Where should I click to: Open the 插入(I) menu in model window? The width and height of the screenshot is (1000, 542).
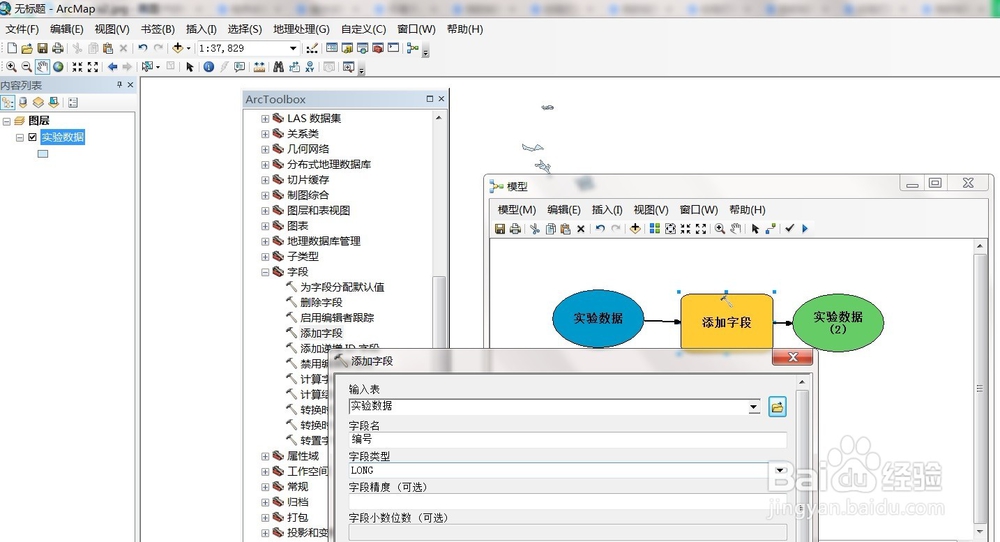tap(607, 210)
